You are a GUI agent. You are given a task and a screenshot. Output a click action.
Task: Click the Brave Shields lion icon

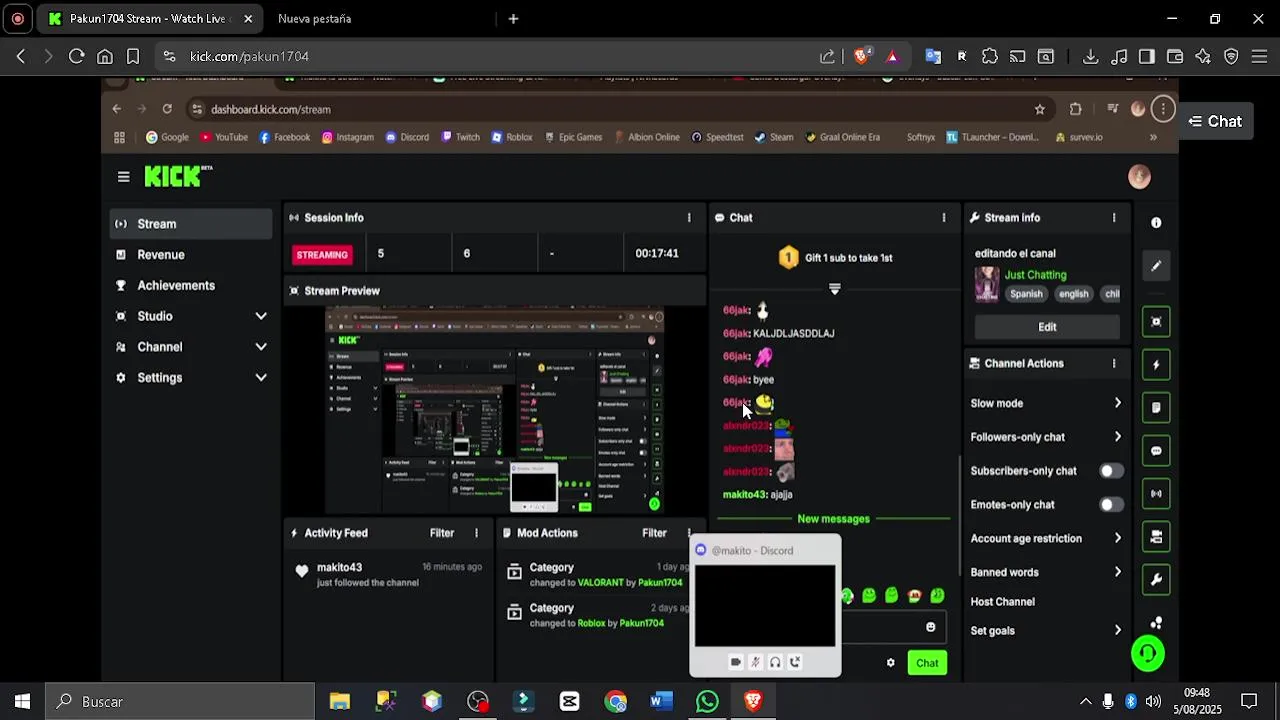point(861,56)
